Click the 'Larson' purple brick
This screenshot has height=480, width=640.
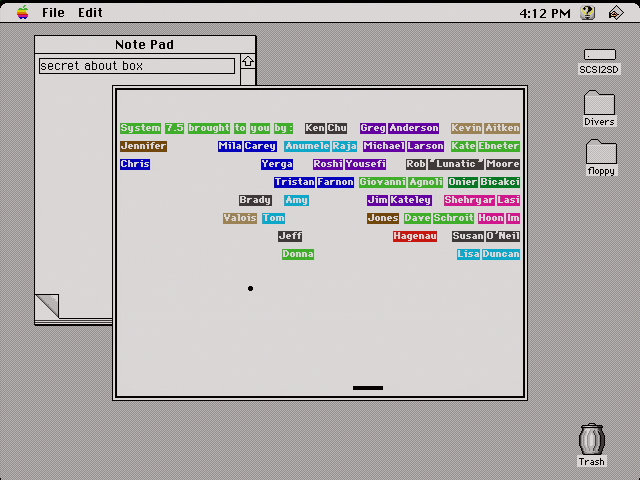425,146
